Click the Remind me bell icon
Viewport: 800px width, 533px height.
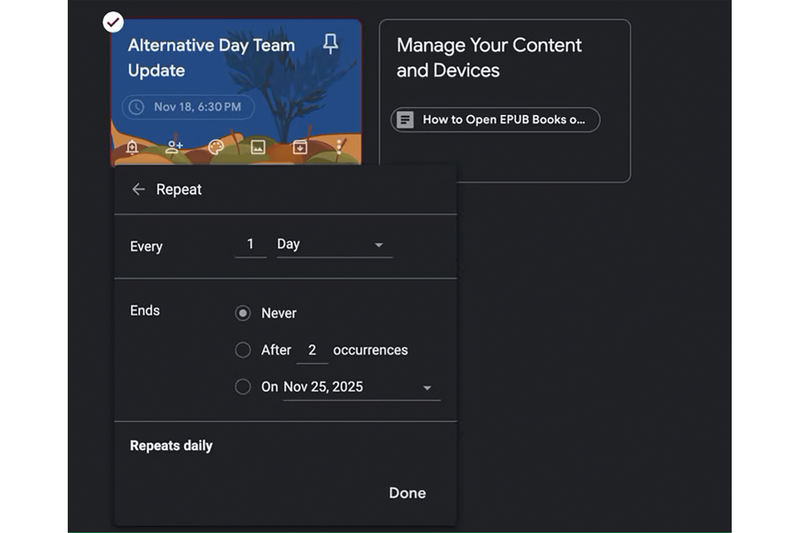[132, 148]
